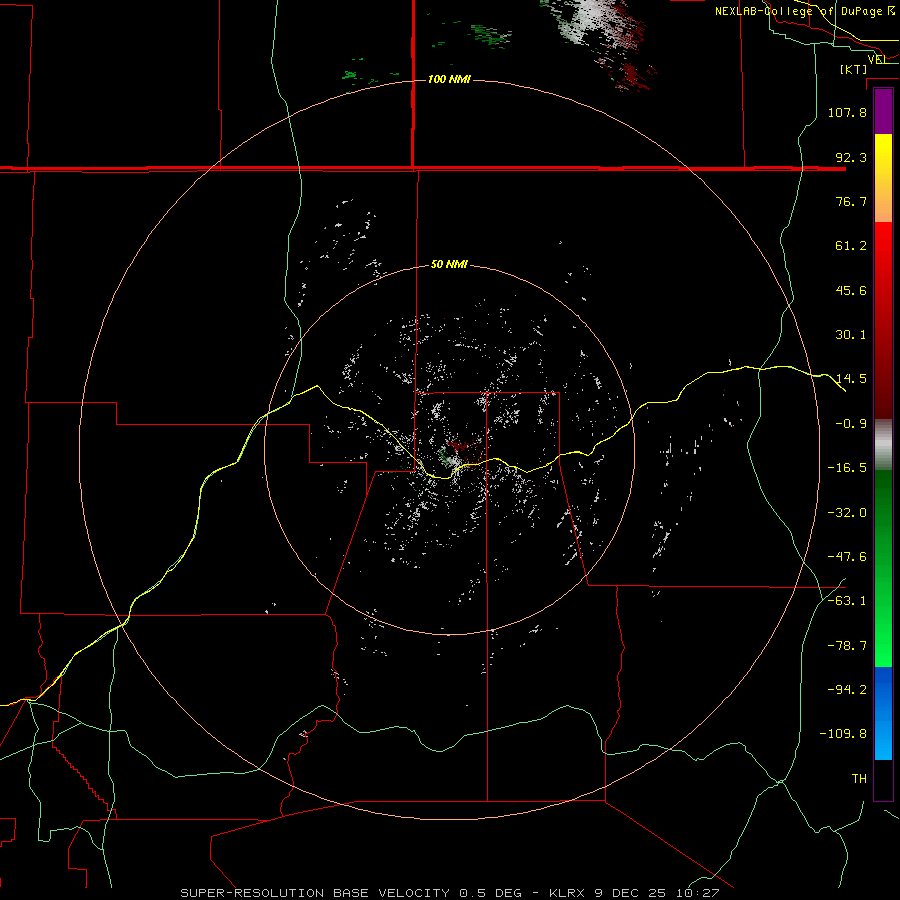Click the TH legend label
This screenshot has height=900, width=900.
(859, 779)
